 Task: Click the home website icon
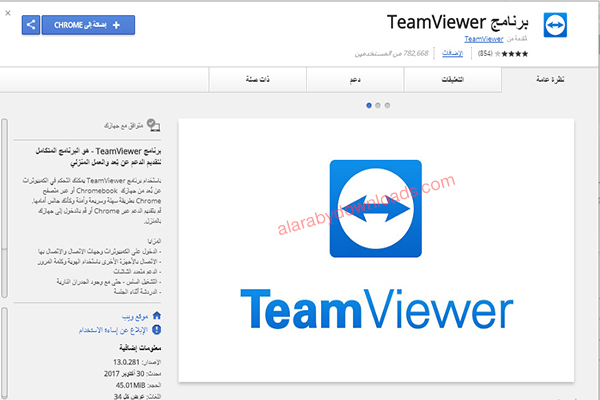pyautogui.click(x=157, y=315)
